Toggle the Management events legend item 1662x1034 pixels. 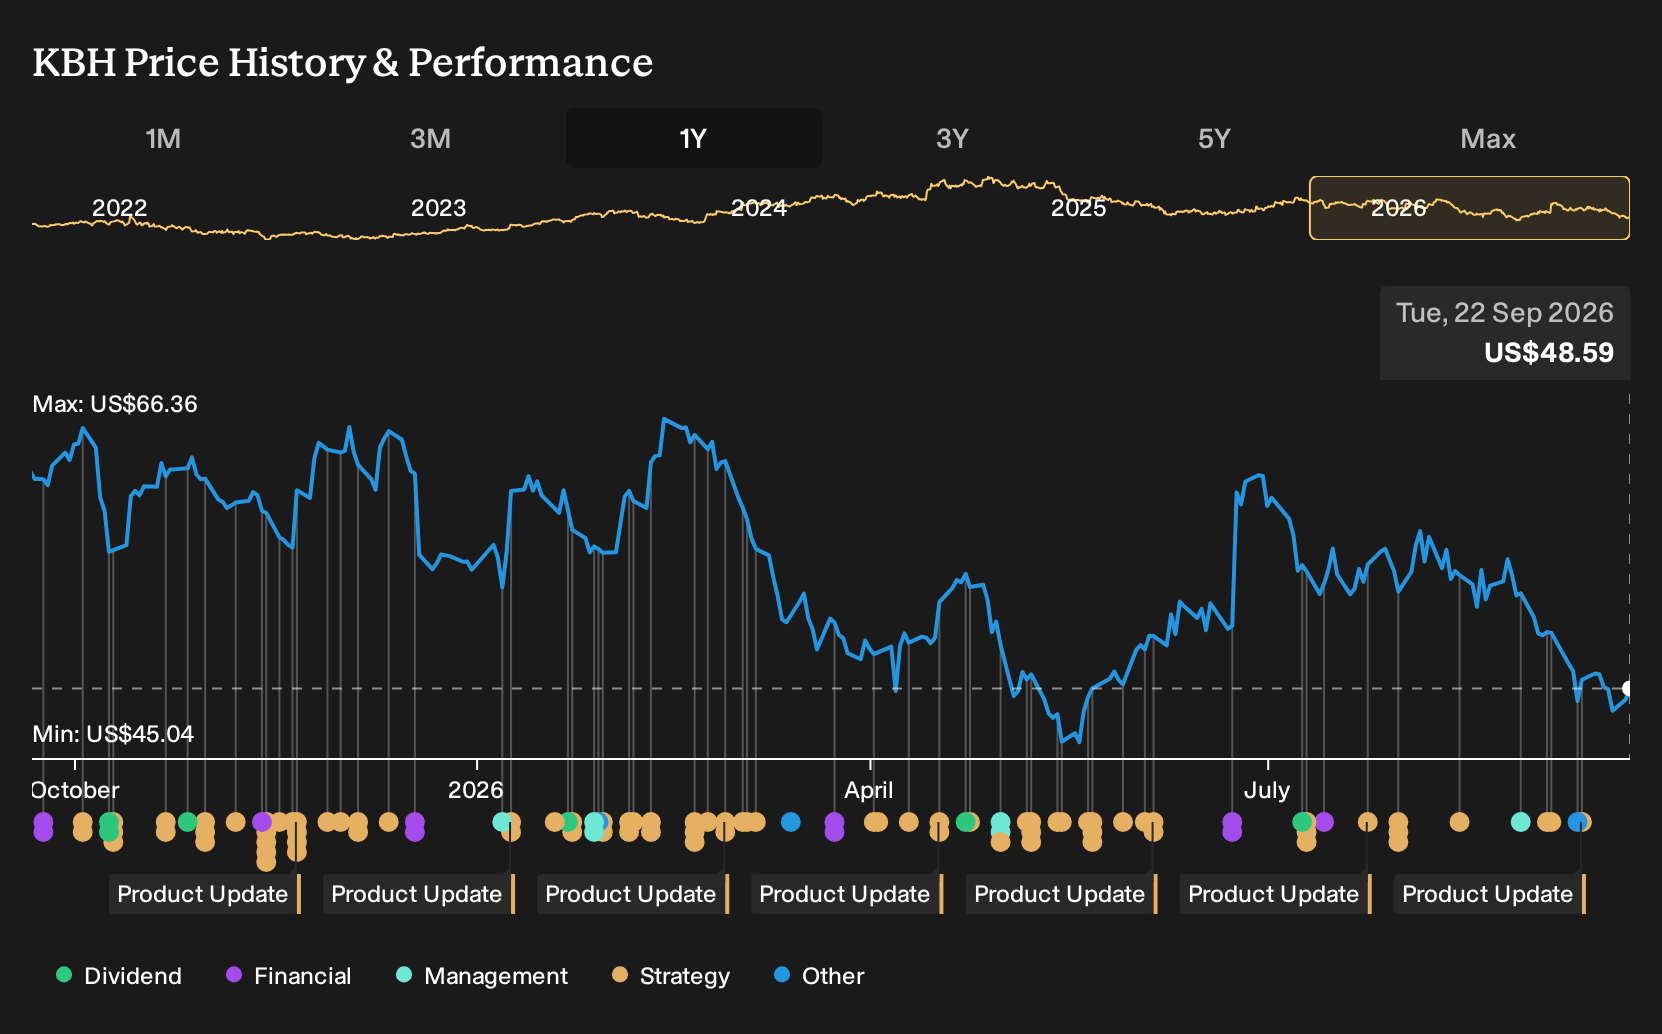pyautogui.click(x=482, y=976)
